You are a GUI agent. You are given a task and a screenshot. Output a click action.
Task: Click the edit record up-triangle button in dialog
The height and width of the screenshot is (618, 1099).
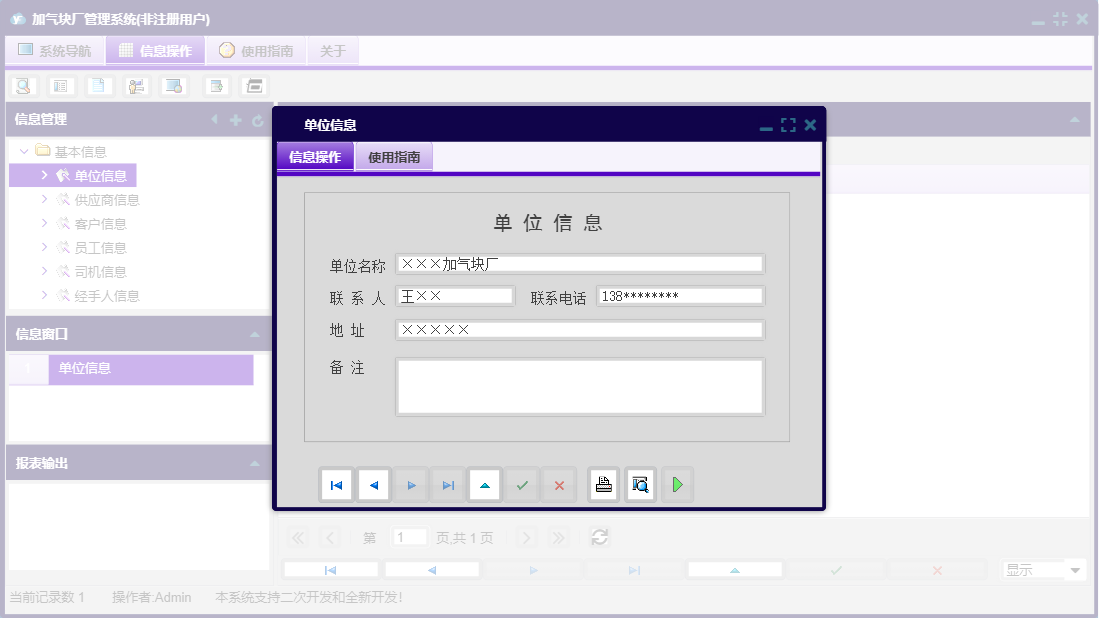coord(485,485)
